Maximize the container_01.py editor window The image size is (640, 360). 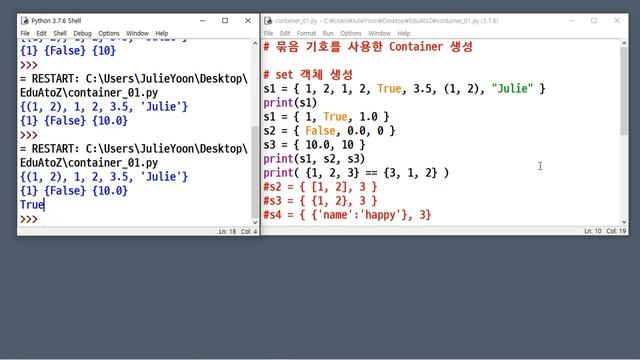click(x=594, y=20)
